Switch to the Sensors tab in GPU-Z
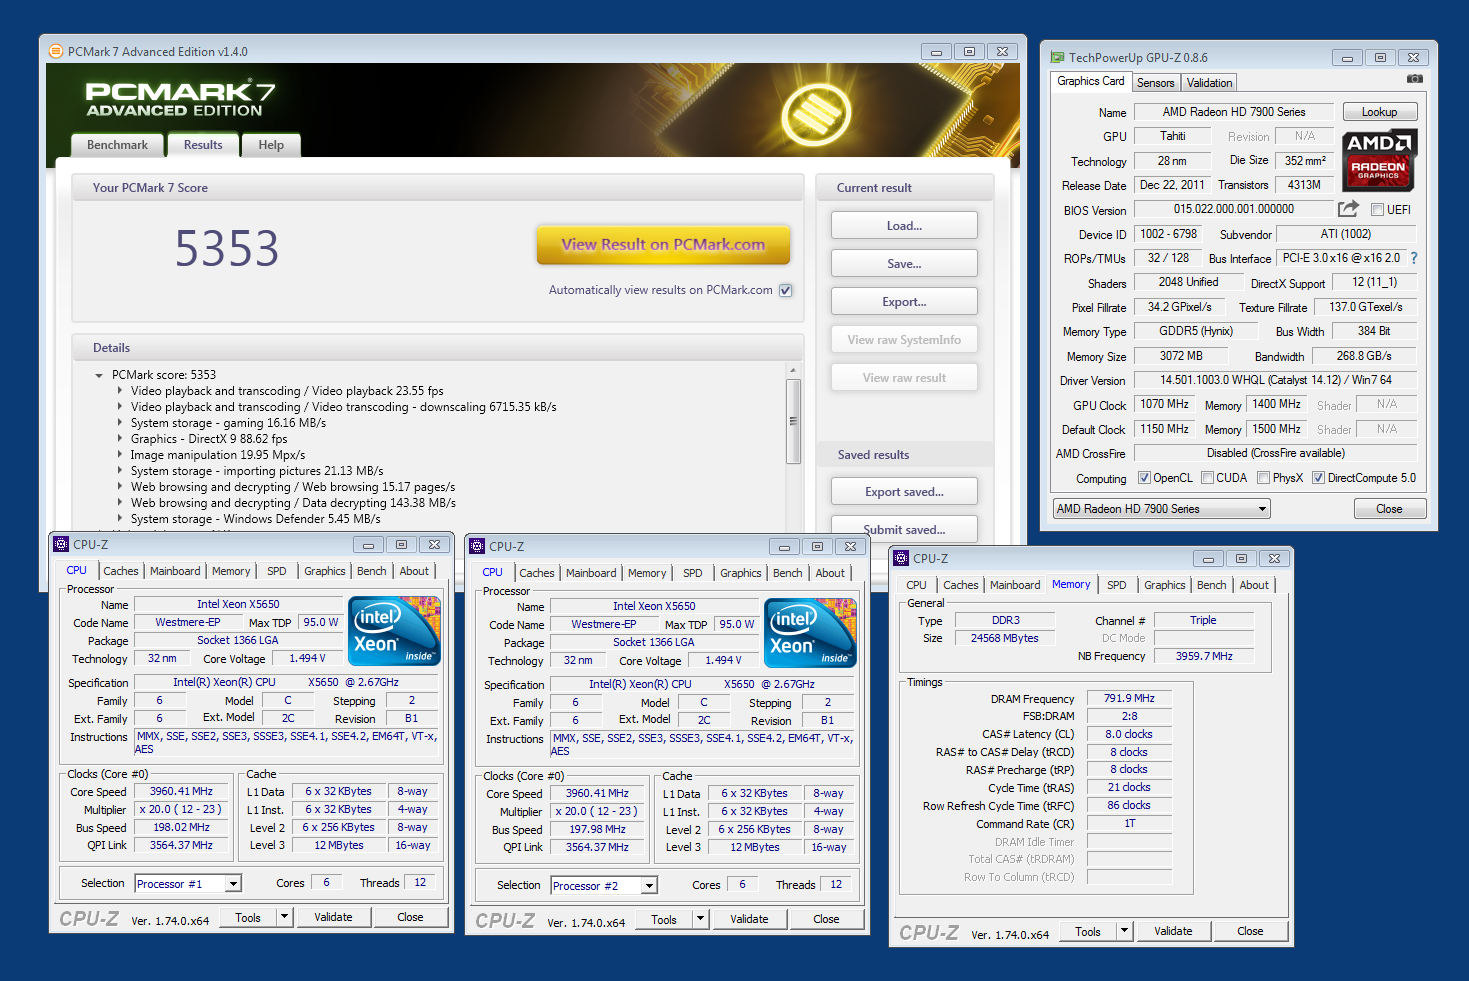Viewport: 1469px width, 981px height. point(1155,83)
